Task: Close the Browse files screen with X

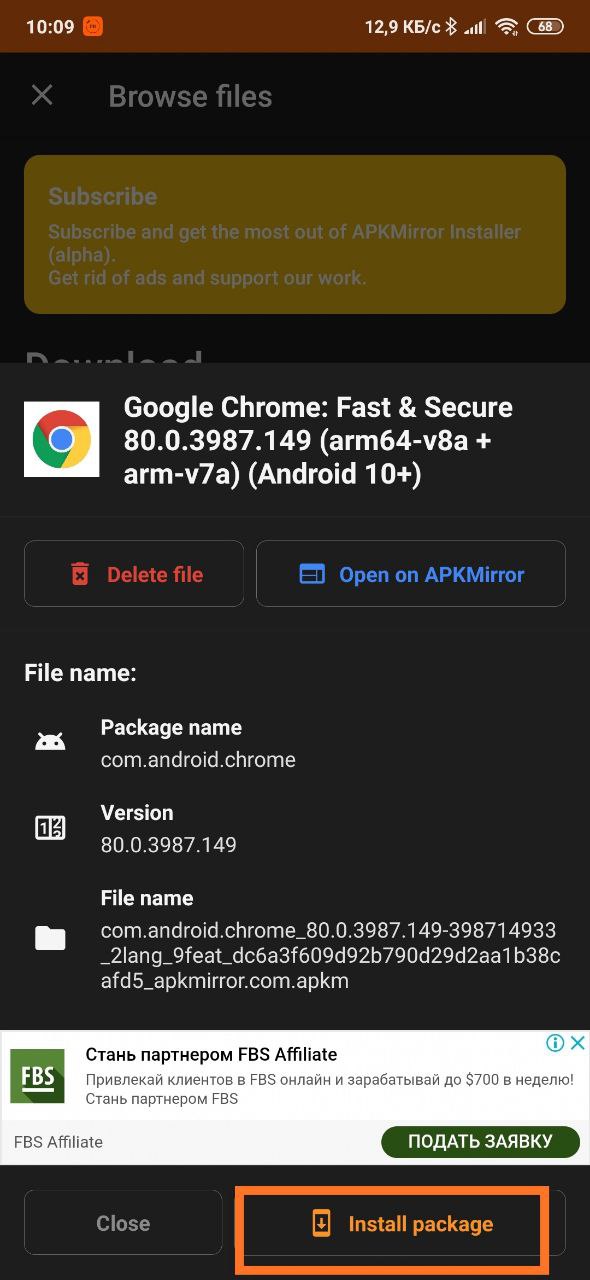Action: point(42,95)
